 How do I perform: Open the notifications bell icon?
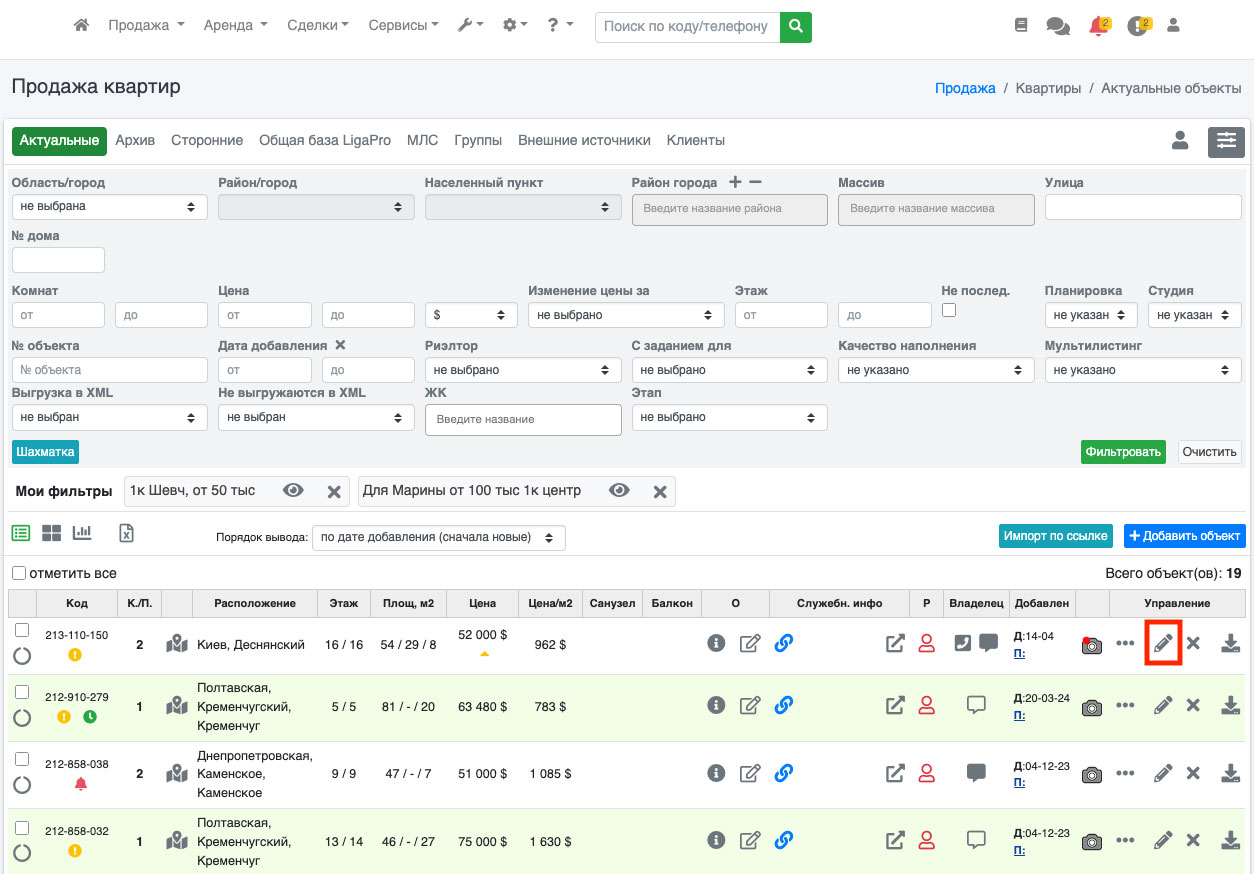point(1098,27)
